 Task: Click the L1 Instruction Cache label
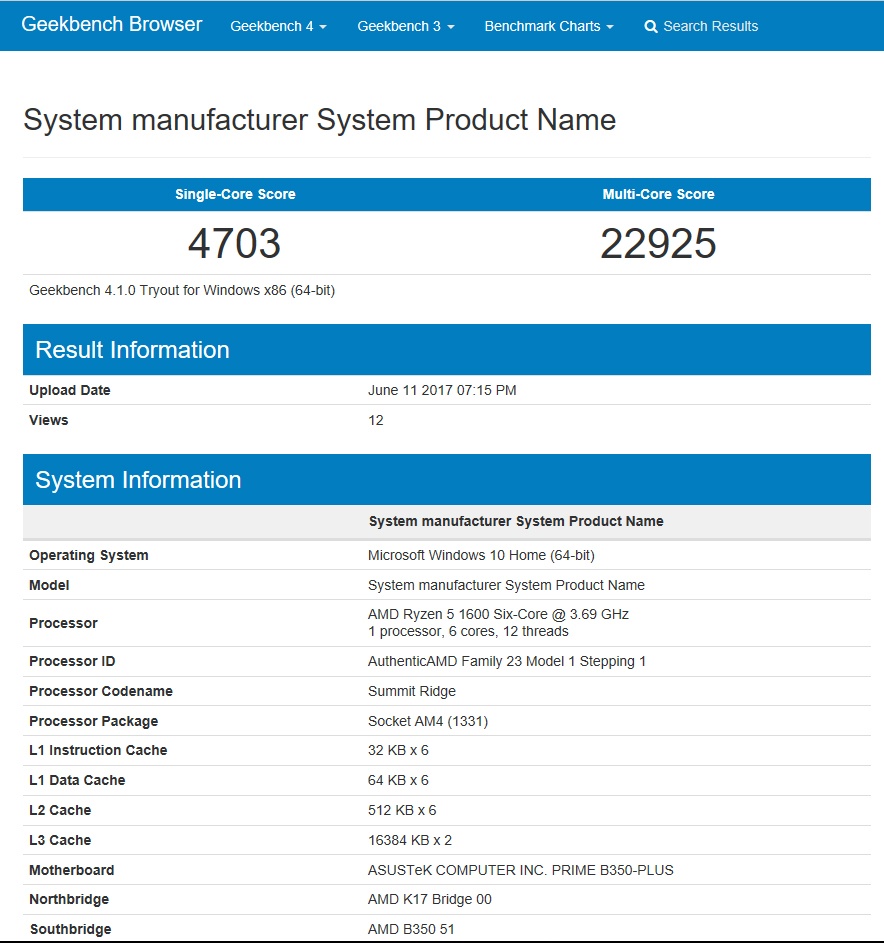[x=98, y=751]
